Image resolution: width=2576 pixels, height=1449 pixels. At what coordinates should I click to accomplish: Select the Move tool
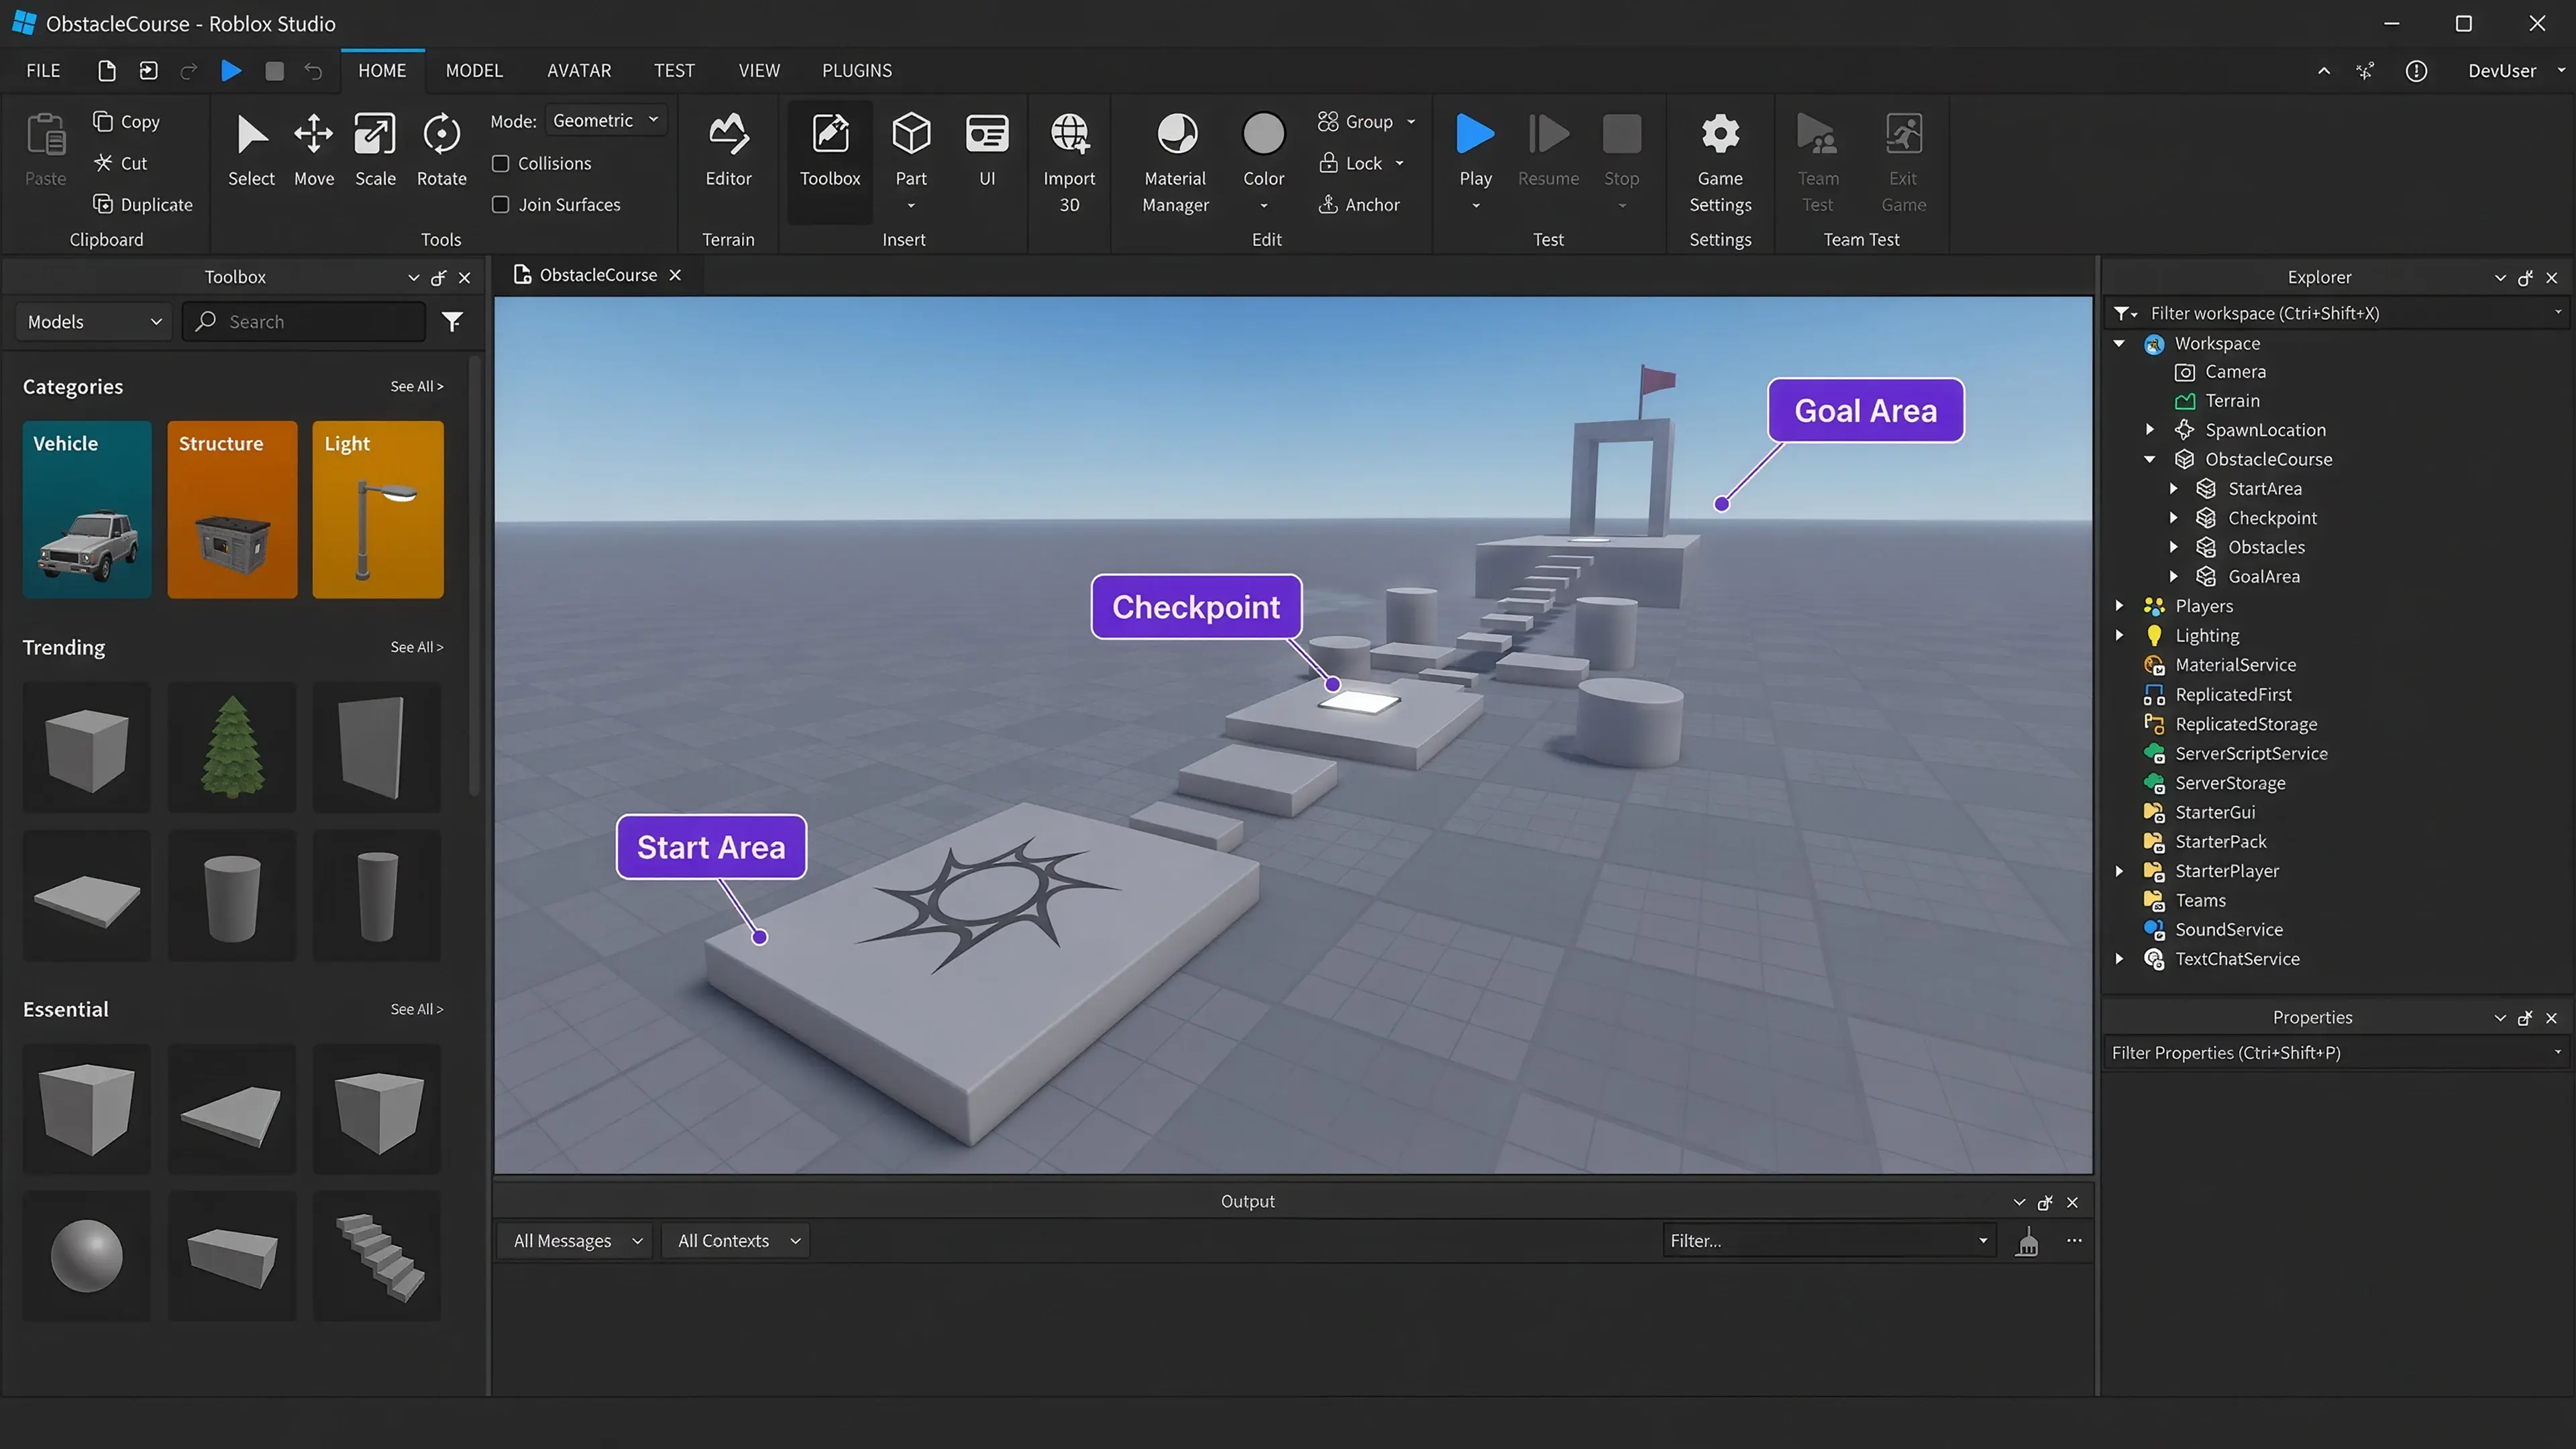[x=313, y=150]
